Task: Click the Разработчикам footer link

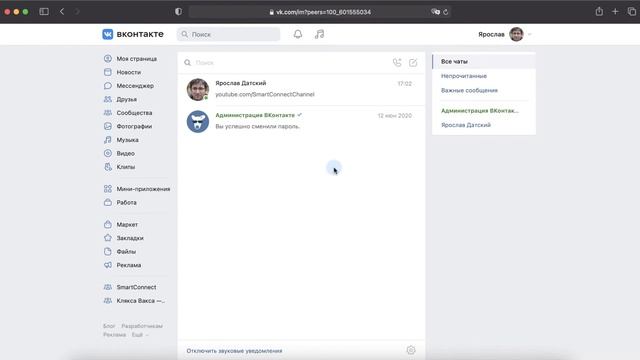Action: (x=142, y=326)
